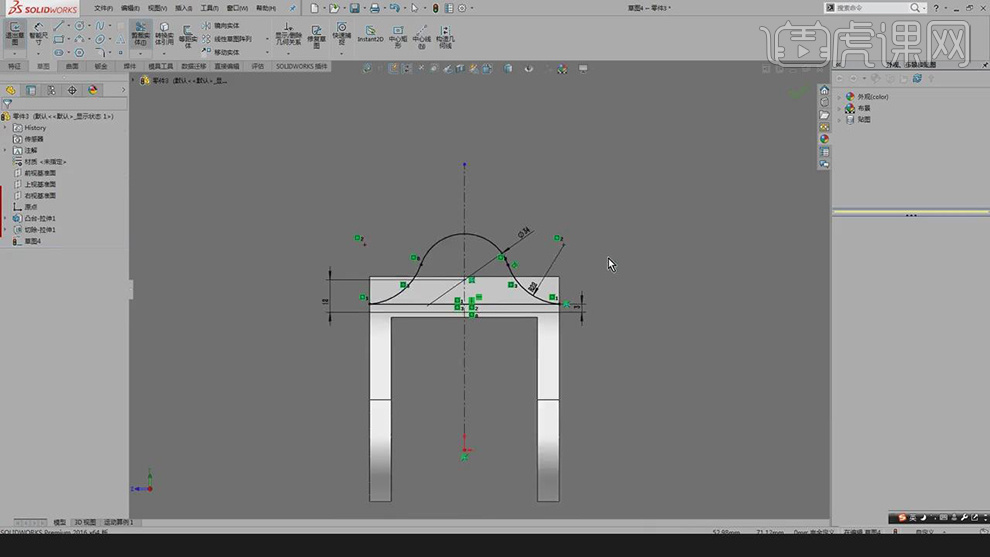Image resolution: width=990 pixels, height=557 pixels.
Task: Select the Sketch Fillet tool
Action: [100, 52]
